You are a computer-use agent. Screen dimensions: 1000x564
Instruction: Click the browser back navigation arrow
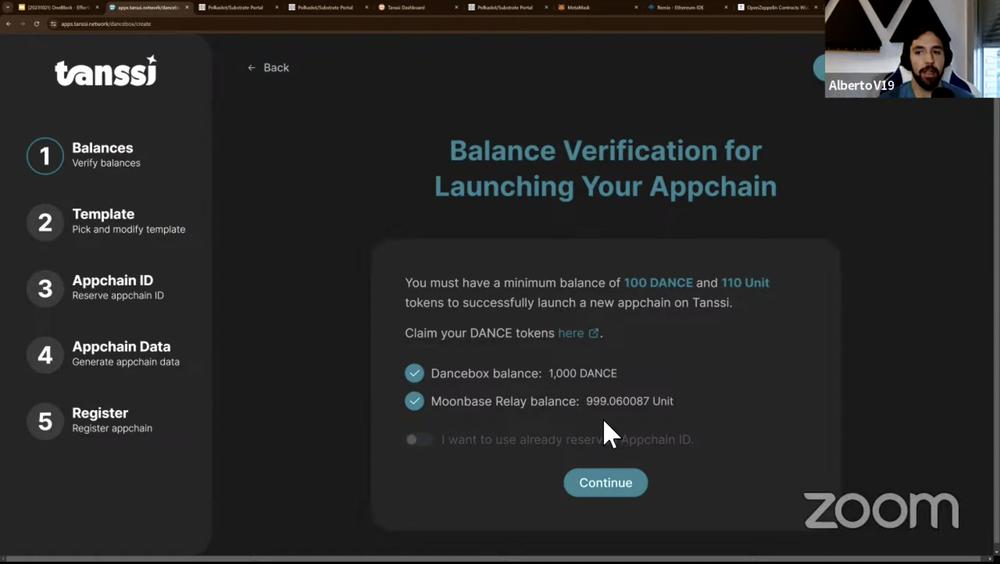click(8, 24)
